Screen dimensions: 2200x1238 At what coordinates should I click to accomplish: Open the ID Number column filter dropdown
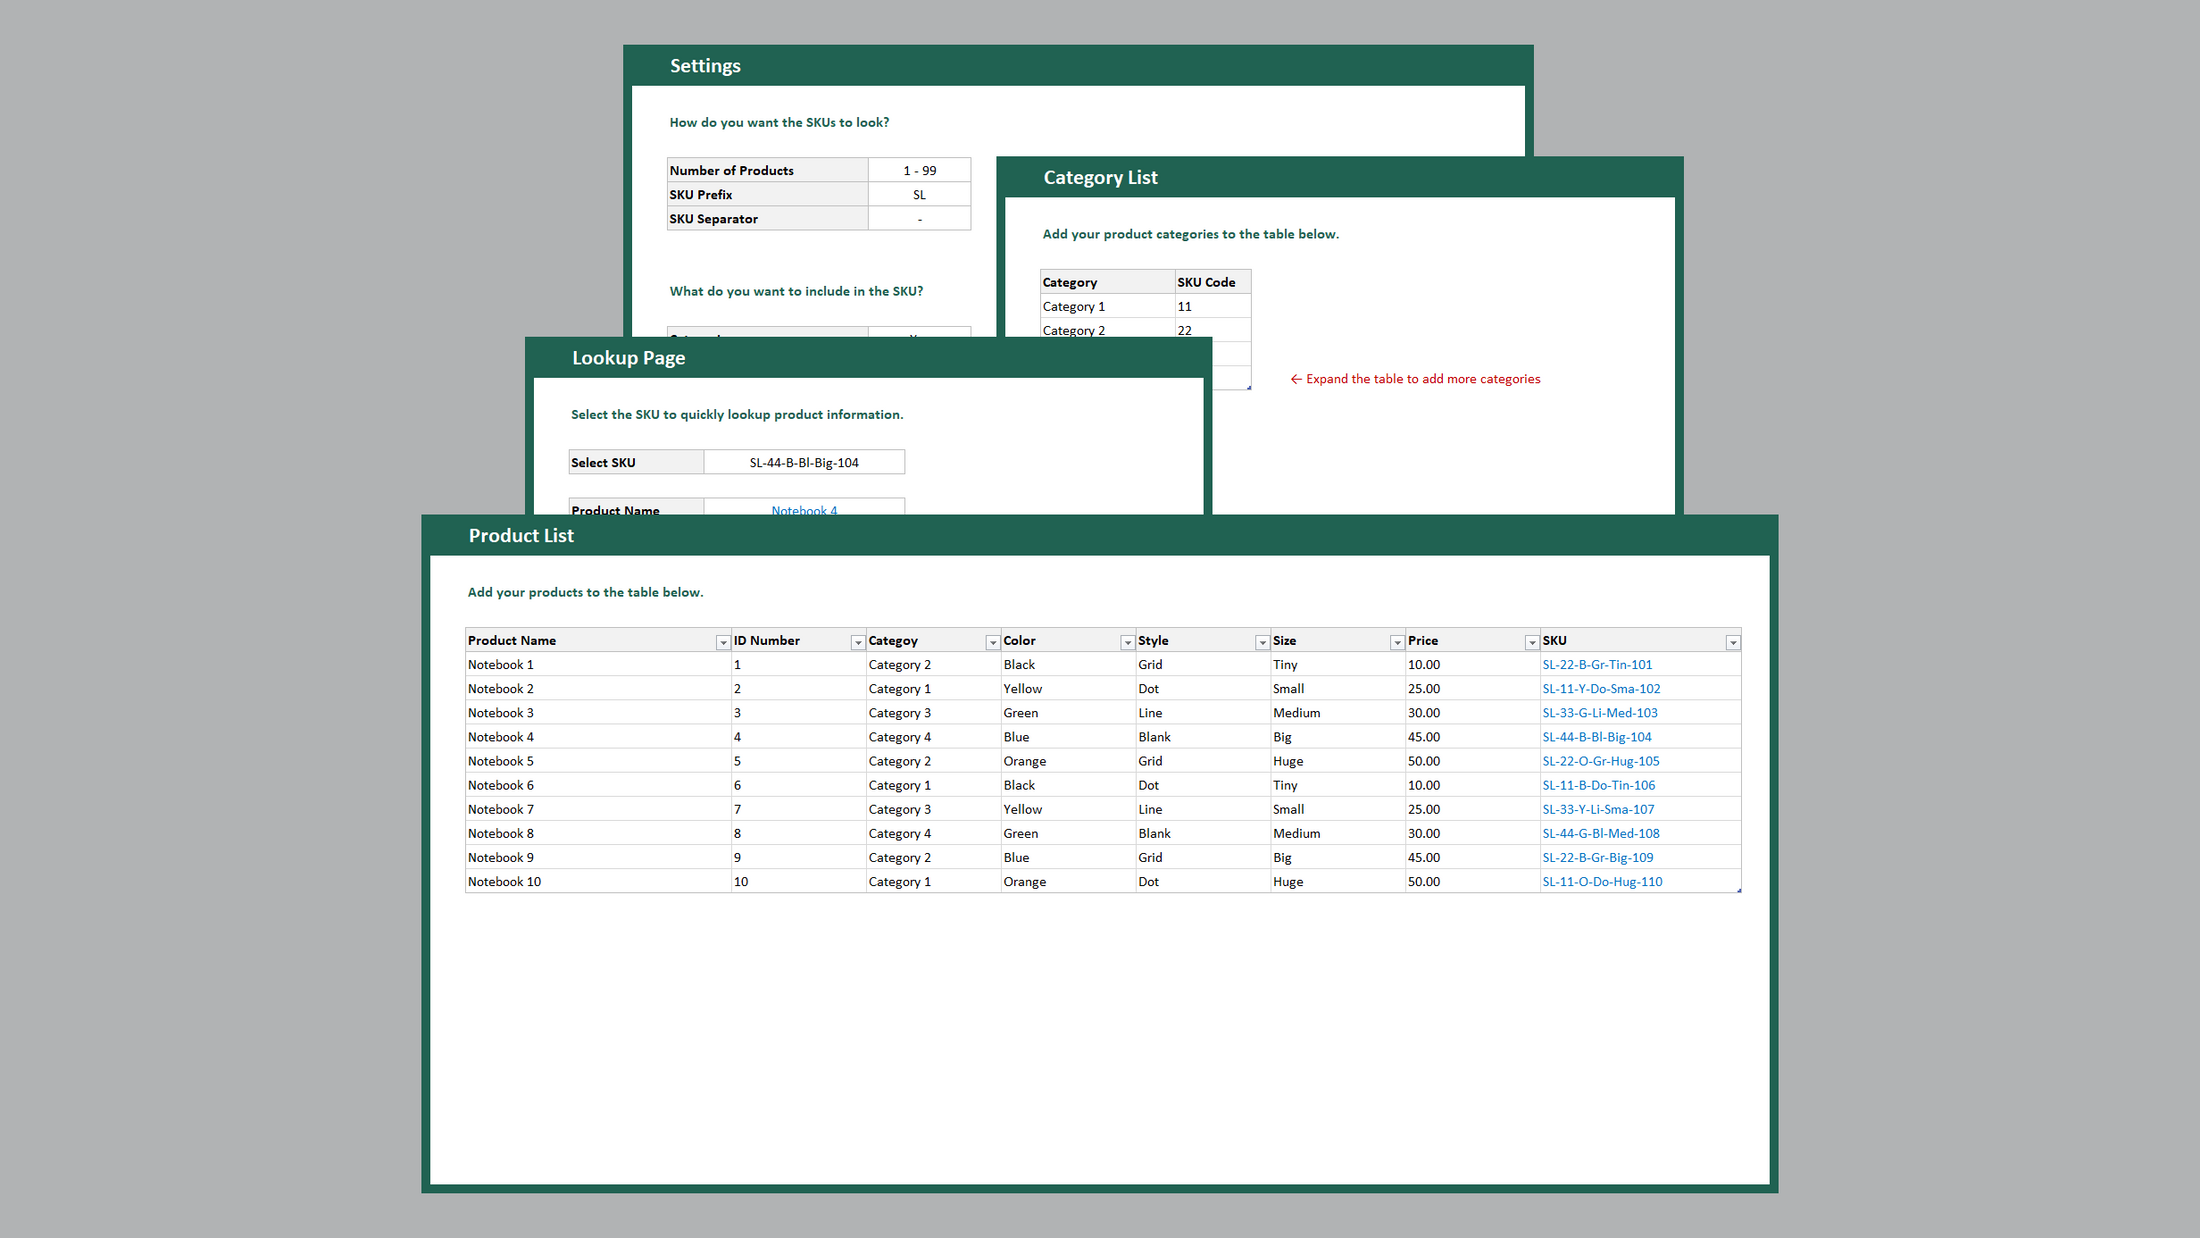point(857,642)
